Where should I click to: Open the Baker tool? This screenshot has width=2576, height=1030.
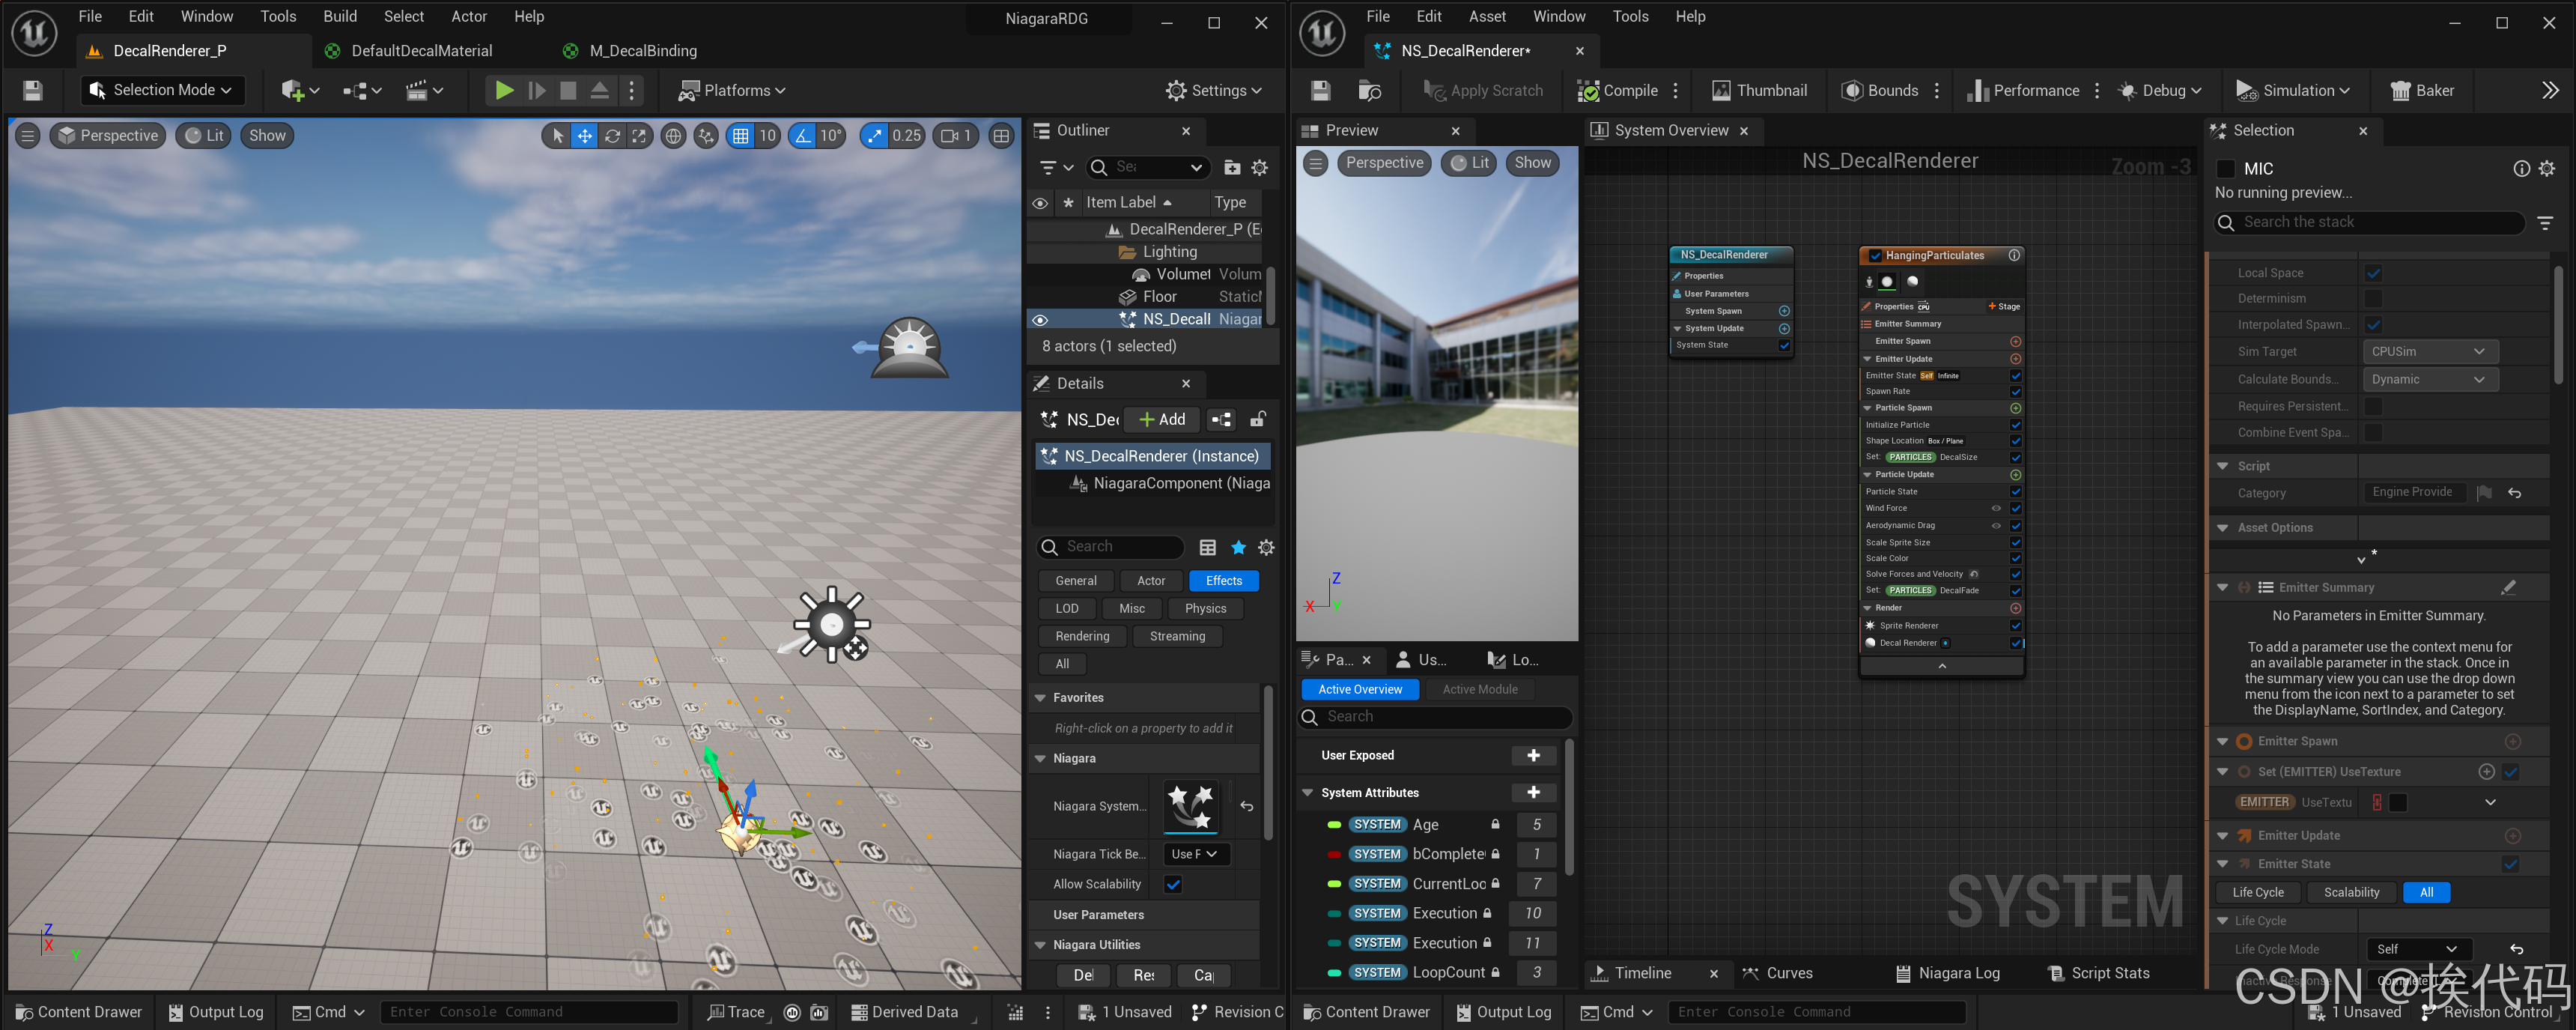(x=2420, y=90)
